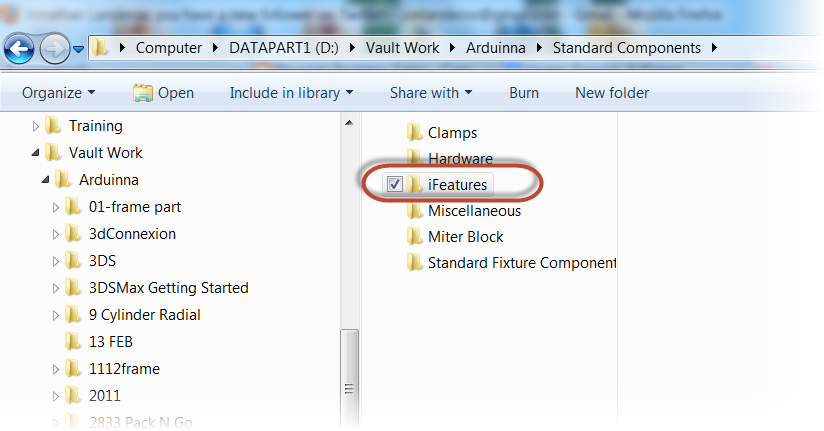Expand the Training folder tree node
824x431 pixels.
click(x=36, y=126)
